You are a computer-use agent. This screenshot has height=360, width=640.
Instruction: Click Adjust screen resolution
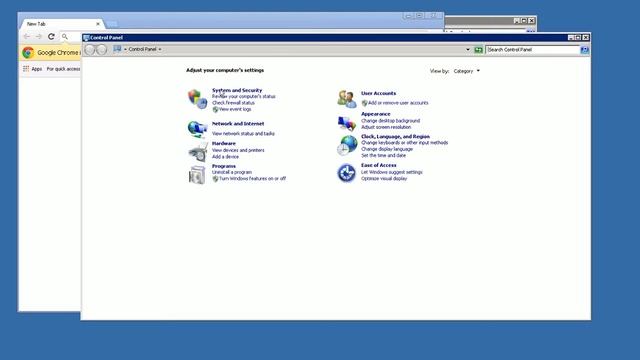(386, 127)
